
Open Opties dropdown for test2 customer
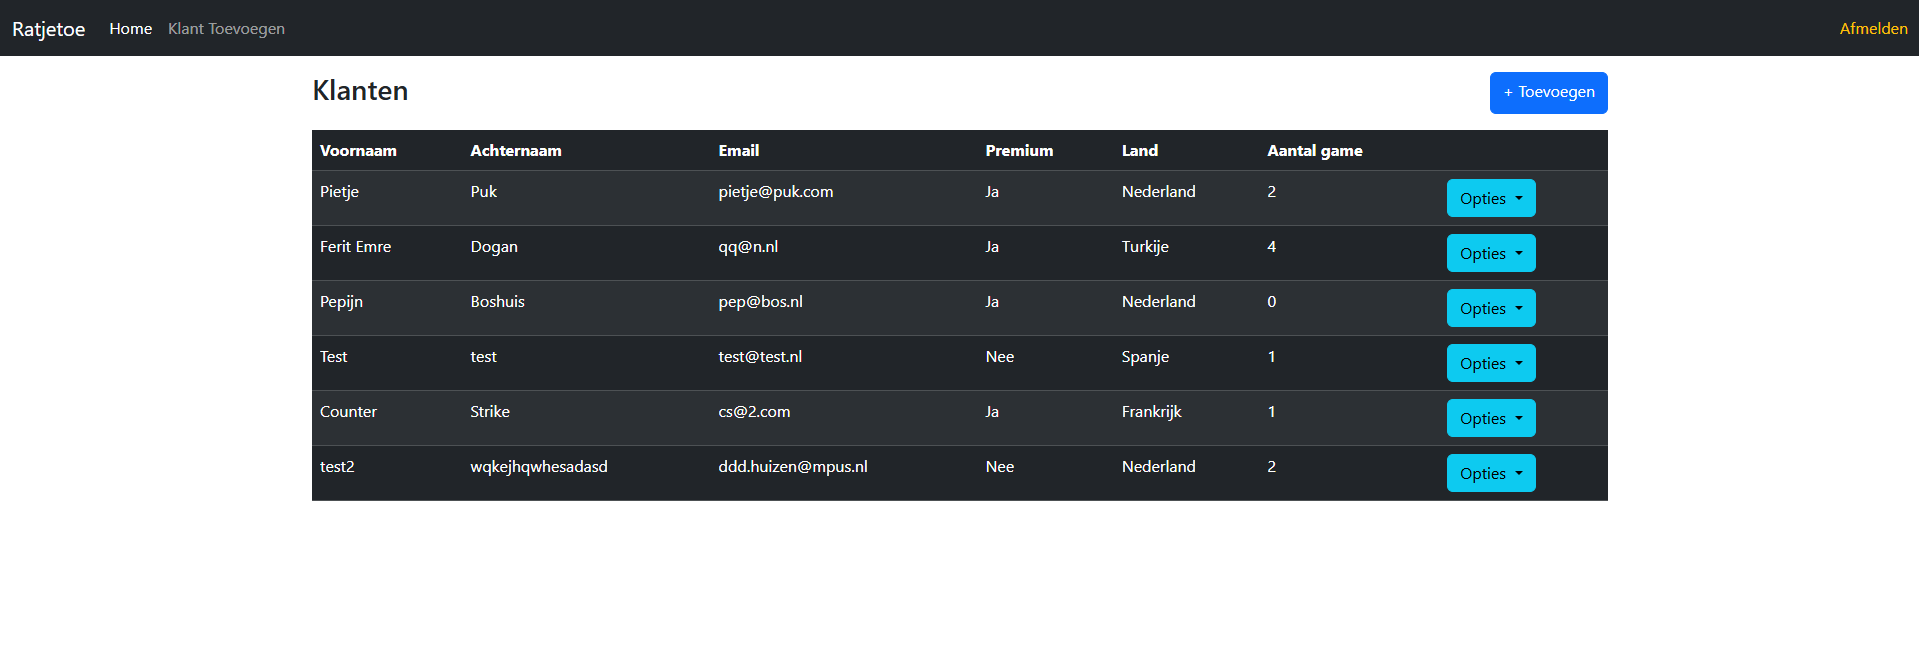coord(1490,473)
